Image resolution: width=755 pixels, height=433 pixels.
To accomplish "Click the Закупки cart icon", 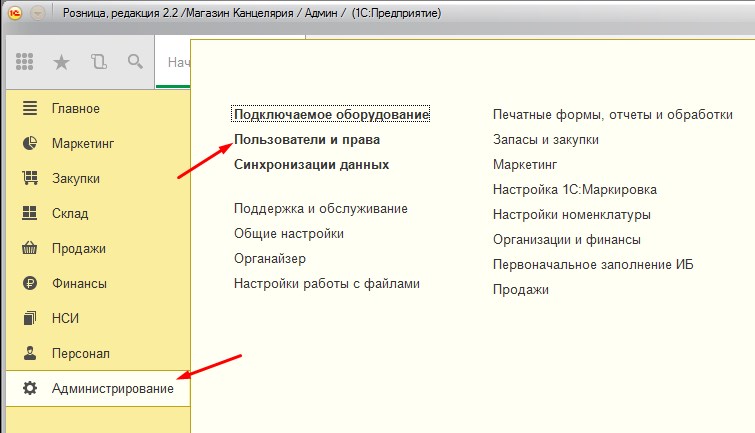I will click(30, 178).
